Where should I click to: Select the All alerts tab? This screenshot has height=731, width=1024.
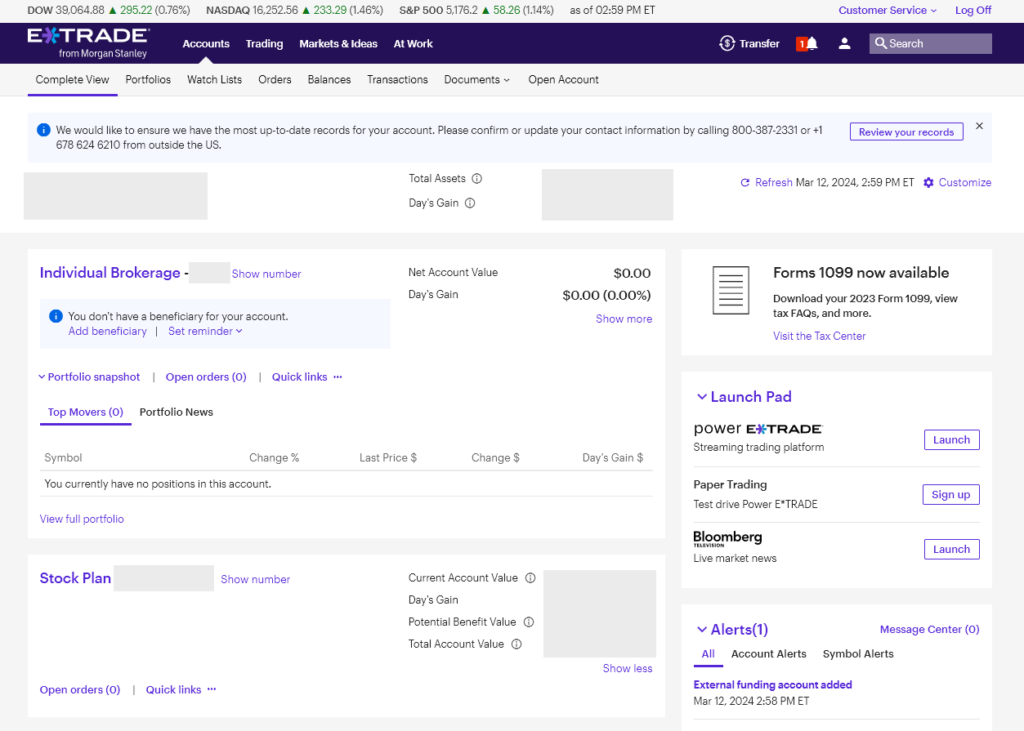(708, 654)
